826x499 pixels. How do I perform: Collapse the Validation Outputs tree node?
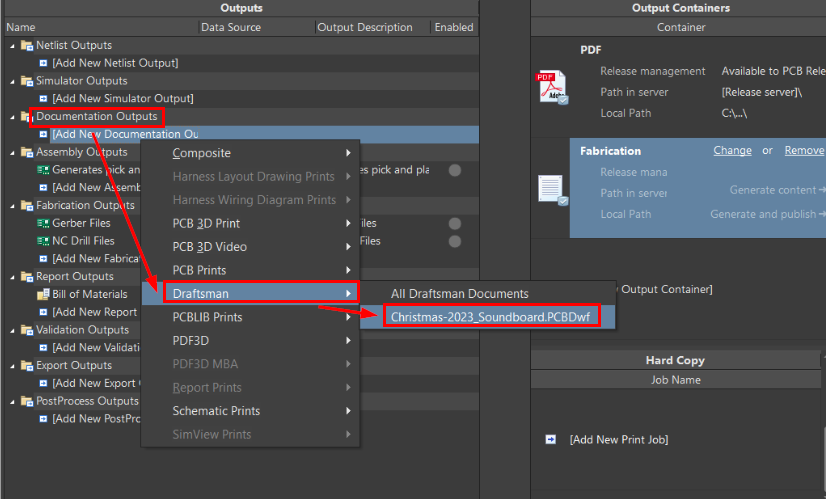coord(13,331)
